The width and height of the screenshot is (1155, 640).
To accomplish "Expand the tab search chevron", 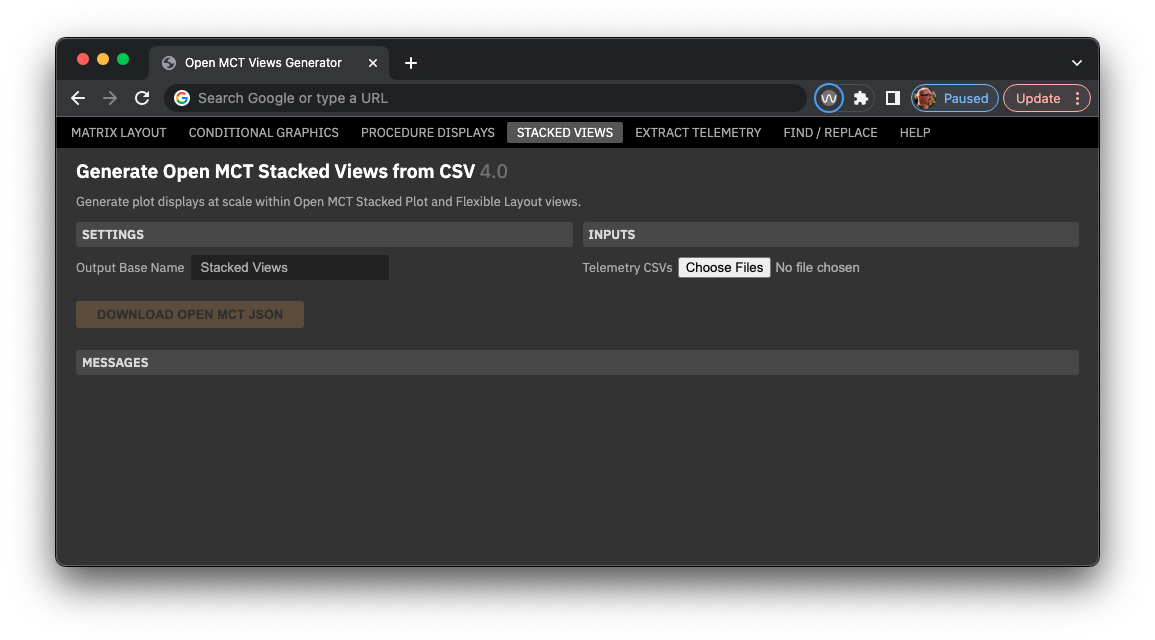I will click(x=1077, y=63).
